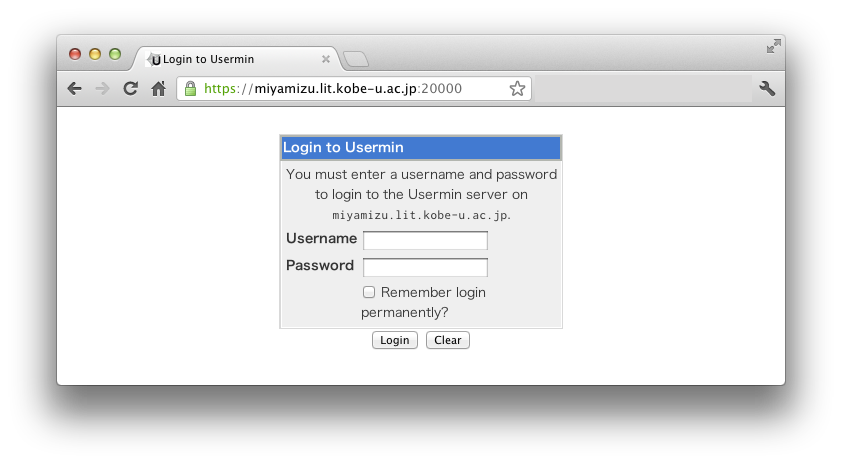Go back using the back arrow
842x464 pixels.
pos(75,89)
